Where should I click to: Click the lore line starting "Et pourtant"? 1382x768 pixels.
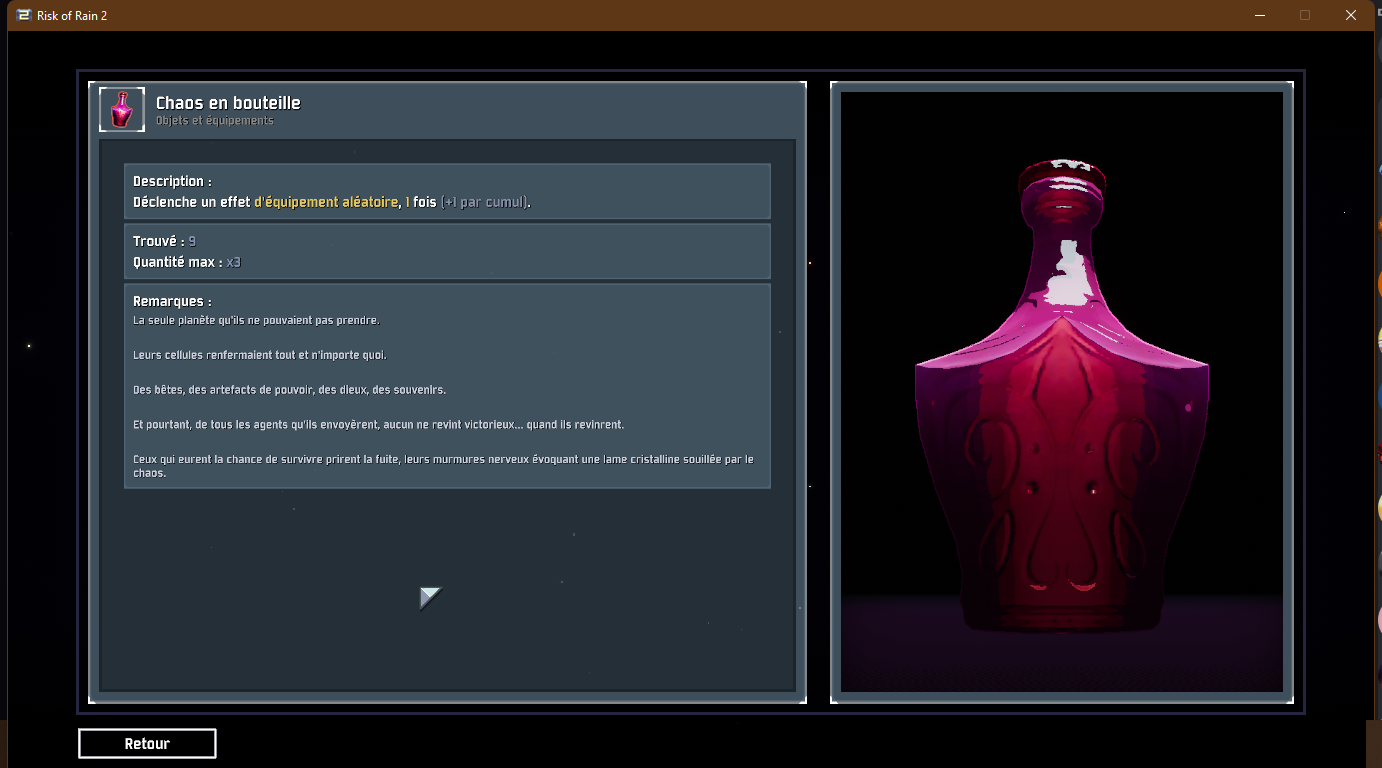378,425
